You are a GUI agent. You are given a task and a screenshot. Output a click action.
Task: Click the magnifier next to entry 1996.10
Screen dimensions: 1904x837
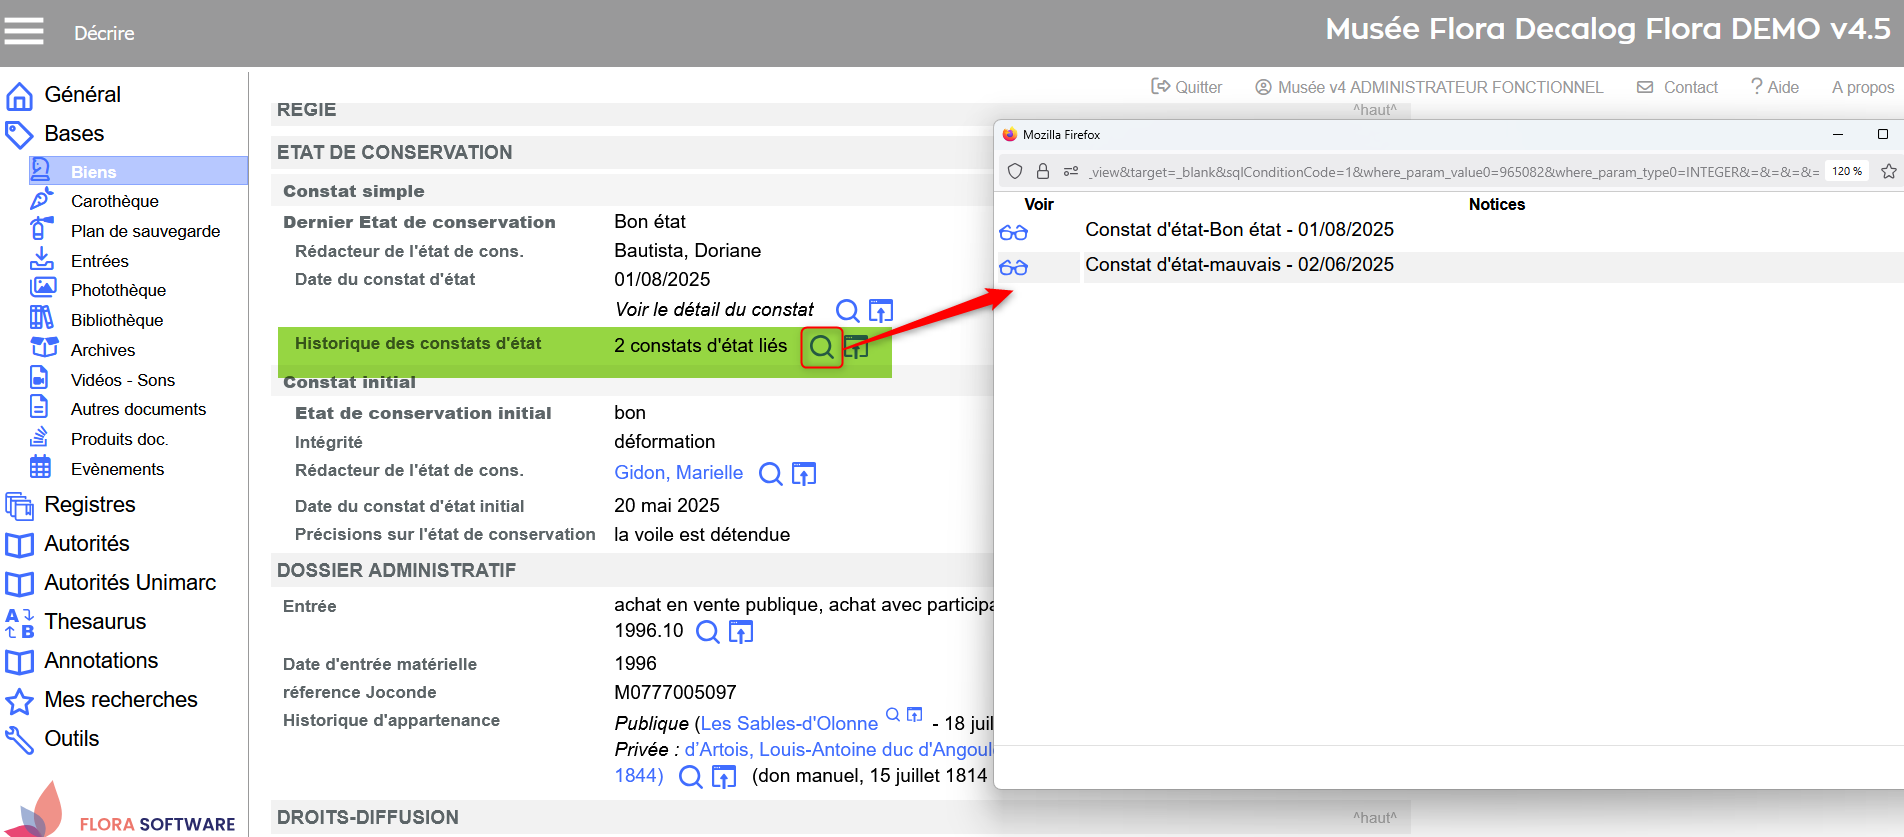tap(707, 632)
